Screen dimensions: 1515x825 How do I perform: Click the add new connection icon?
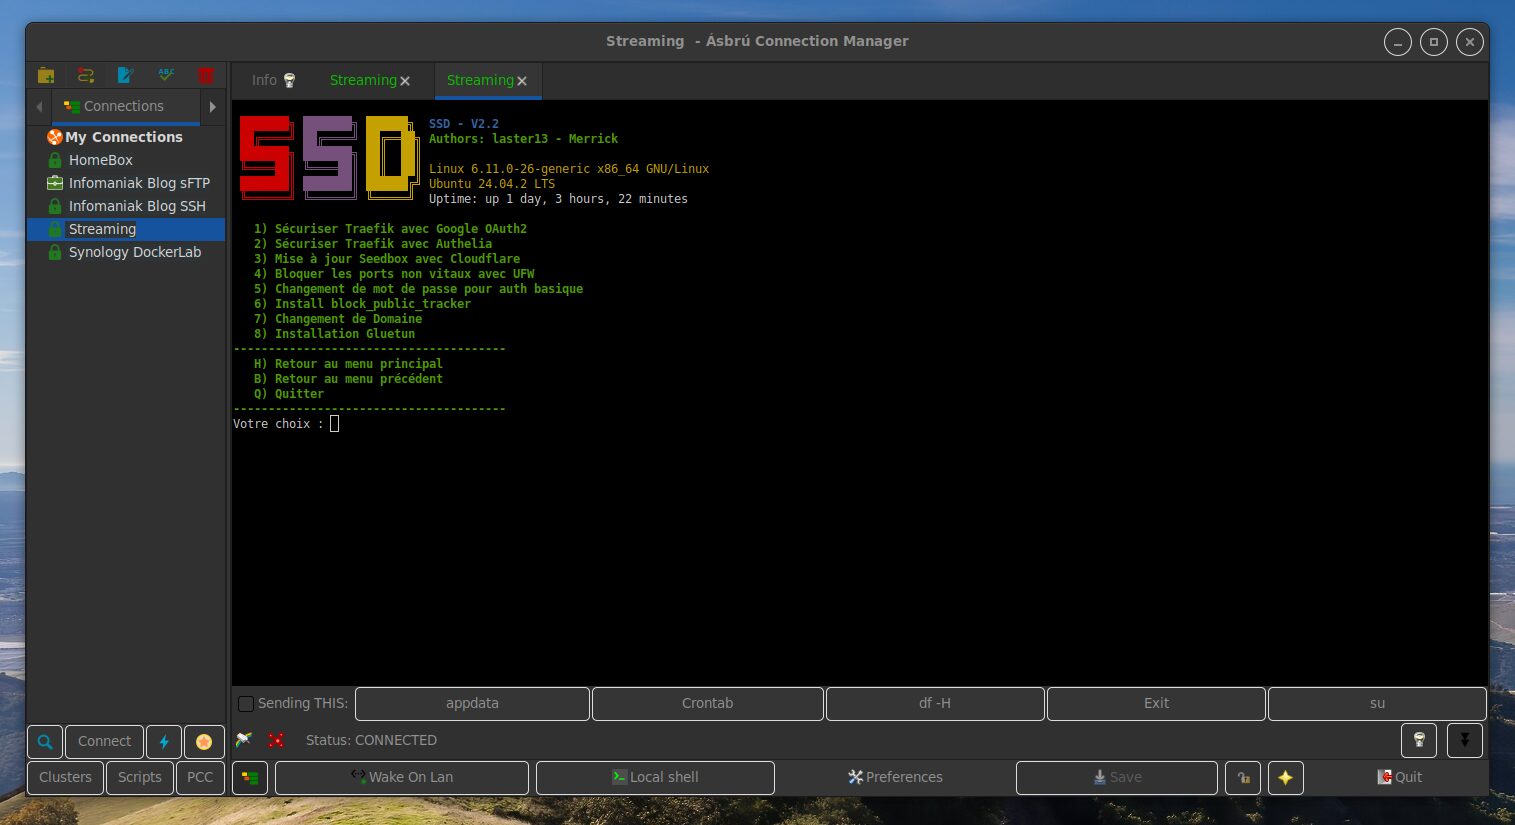[x=86, y=76]
